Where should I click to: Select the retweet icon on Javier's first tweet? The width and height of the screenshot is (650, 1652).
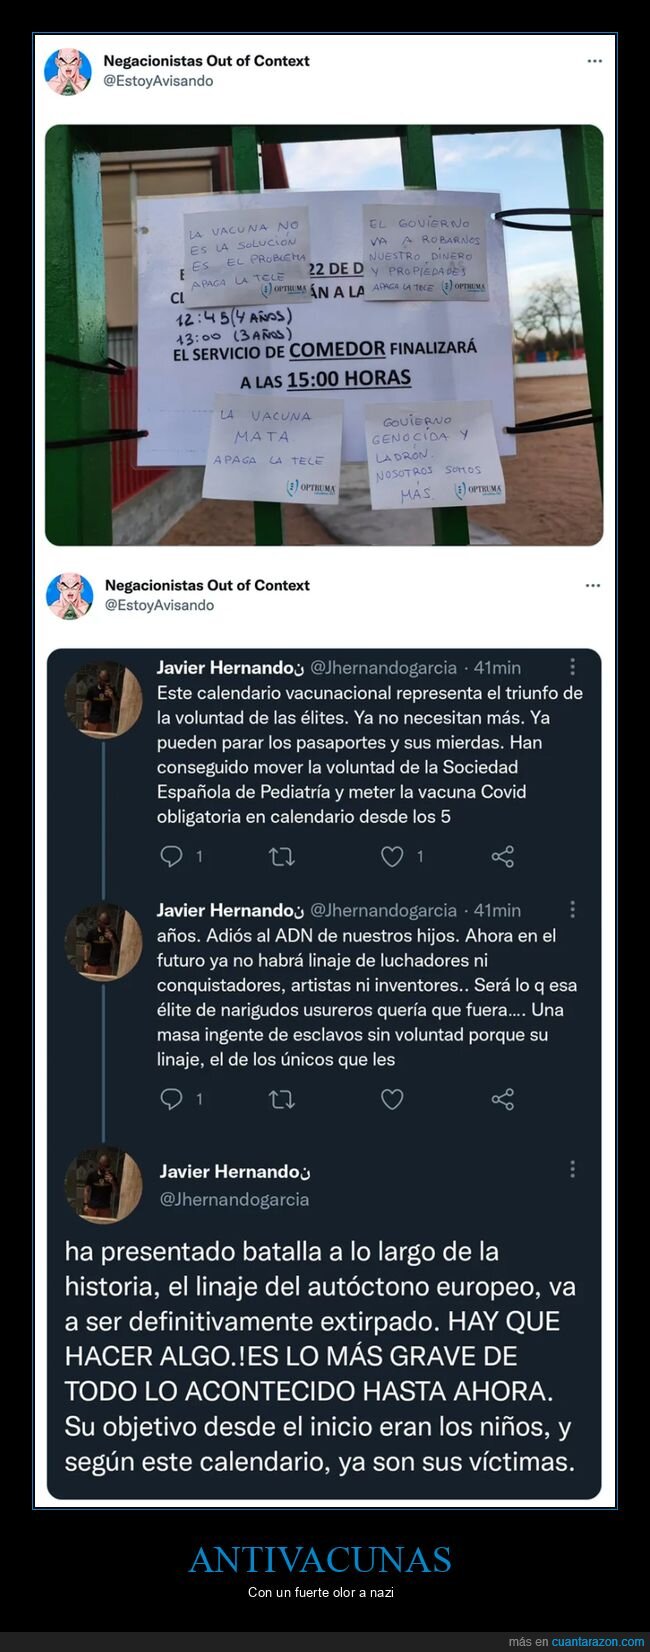[x=283, y=856]
